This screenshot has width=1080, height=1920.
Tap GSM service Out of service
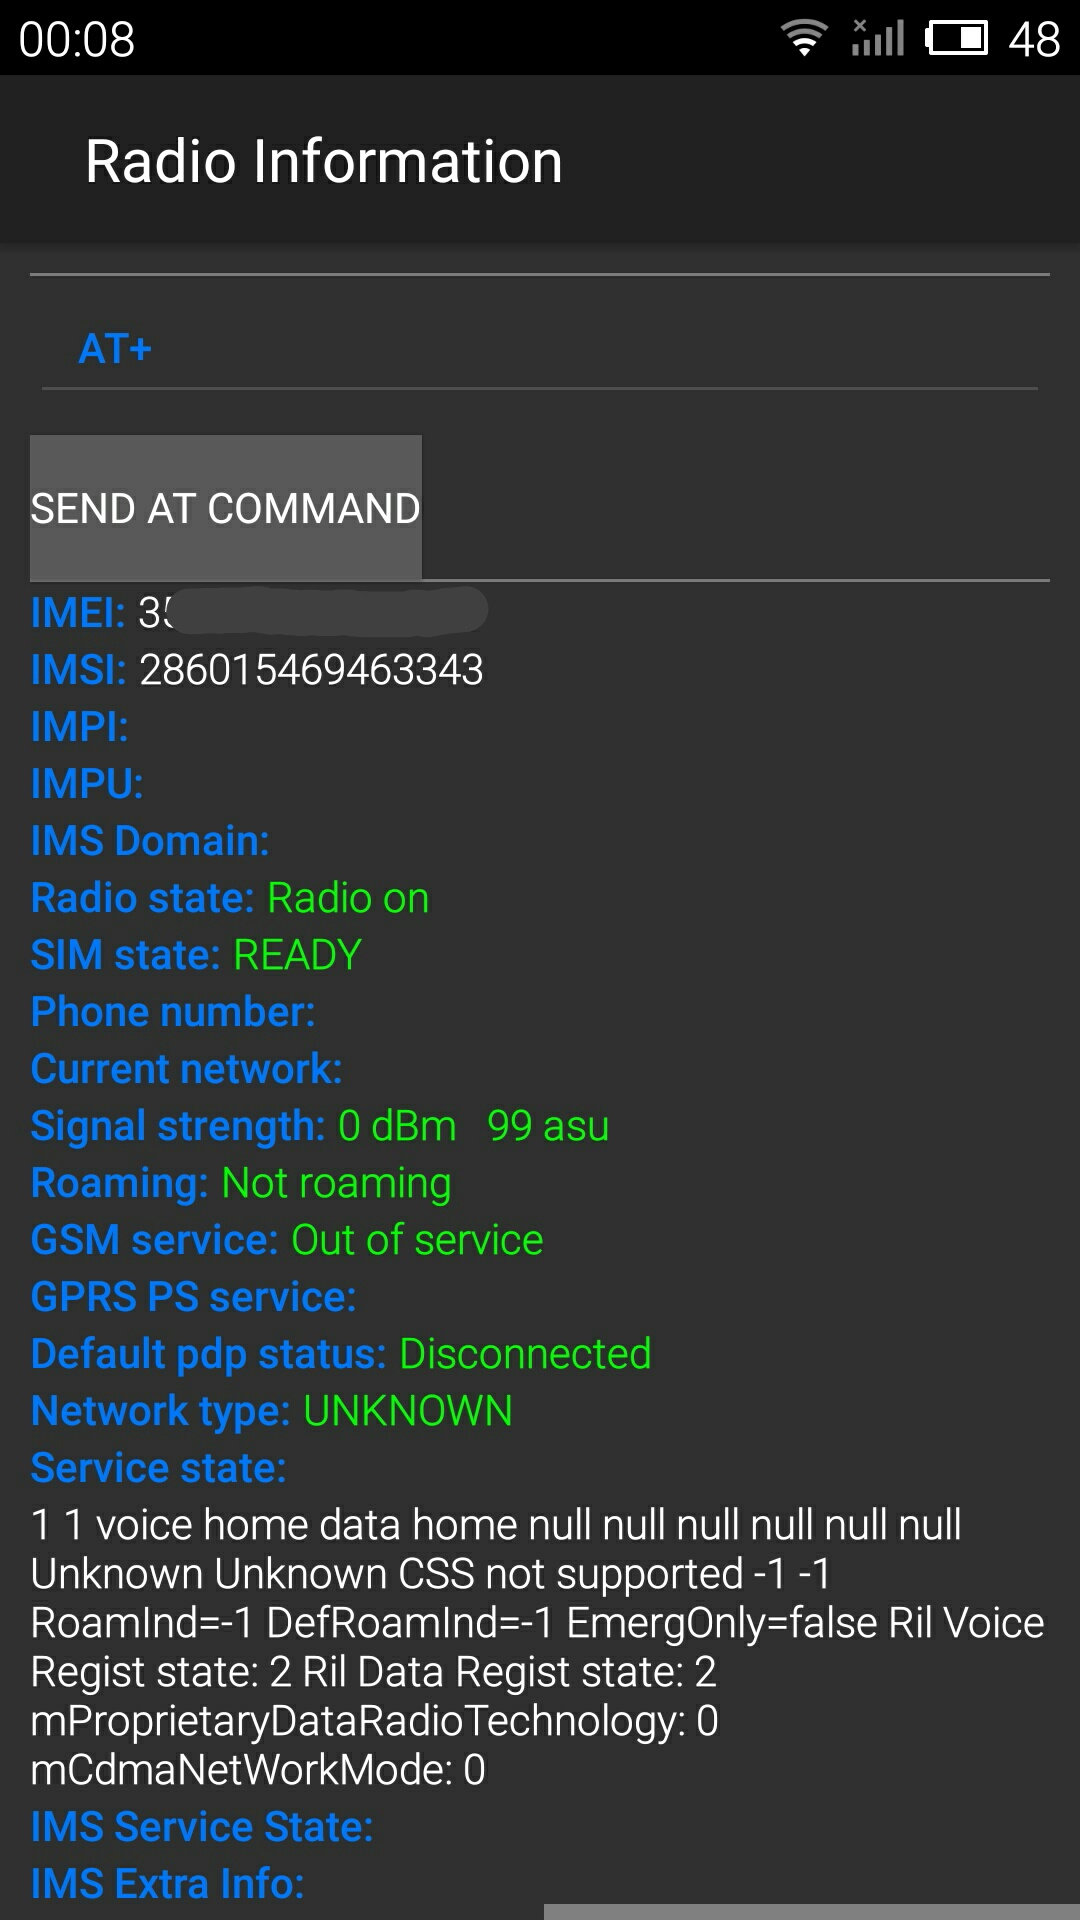tap(287, 1240)
